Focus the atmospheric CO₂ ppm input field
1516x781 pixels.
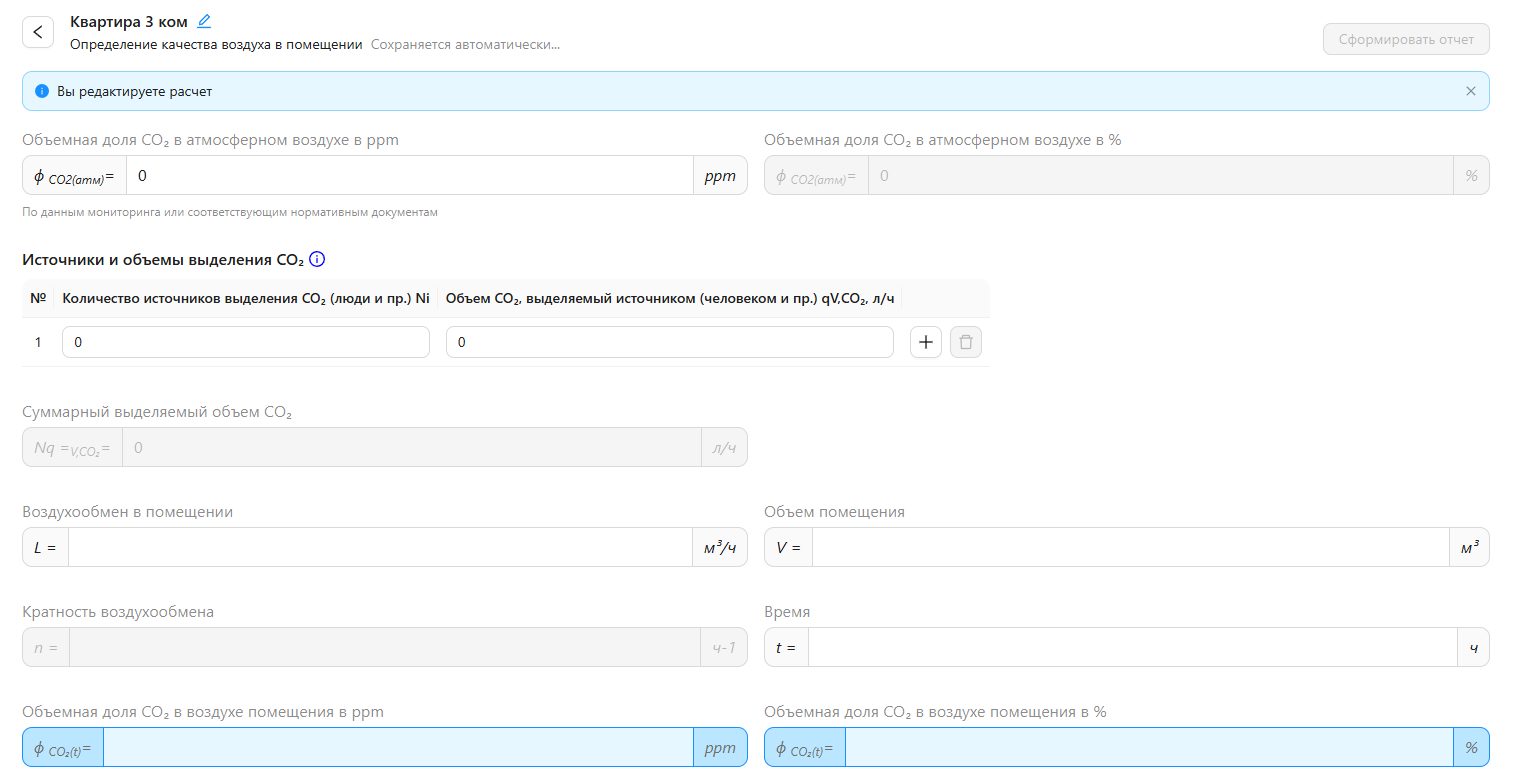pos(409,176)
